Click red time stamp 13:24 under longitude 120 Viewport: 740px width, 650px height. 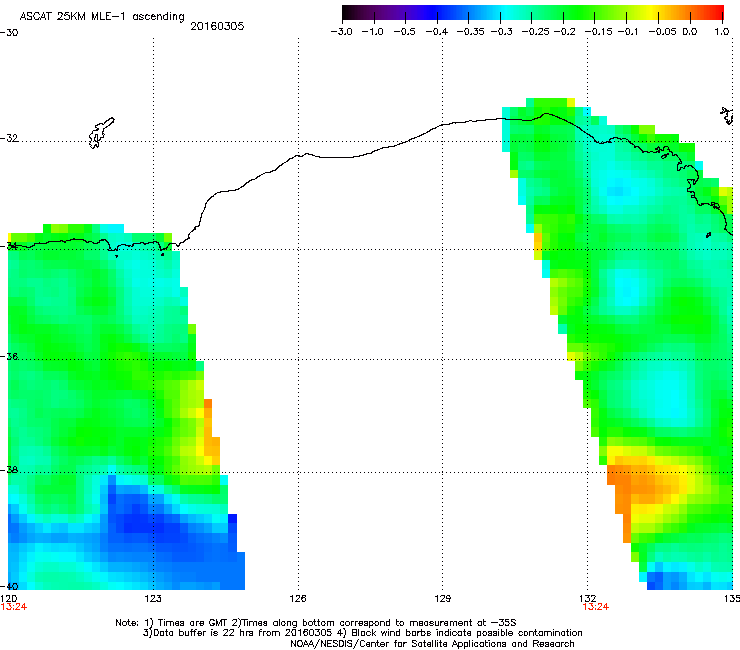(x=14, y=607)
